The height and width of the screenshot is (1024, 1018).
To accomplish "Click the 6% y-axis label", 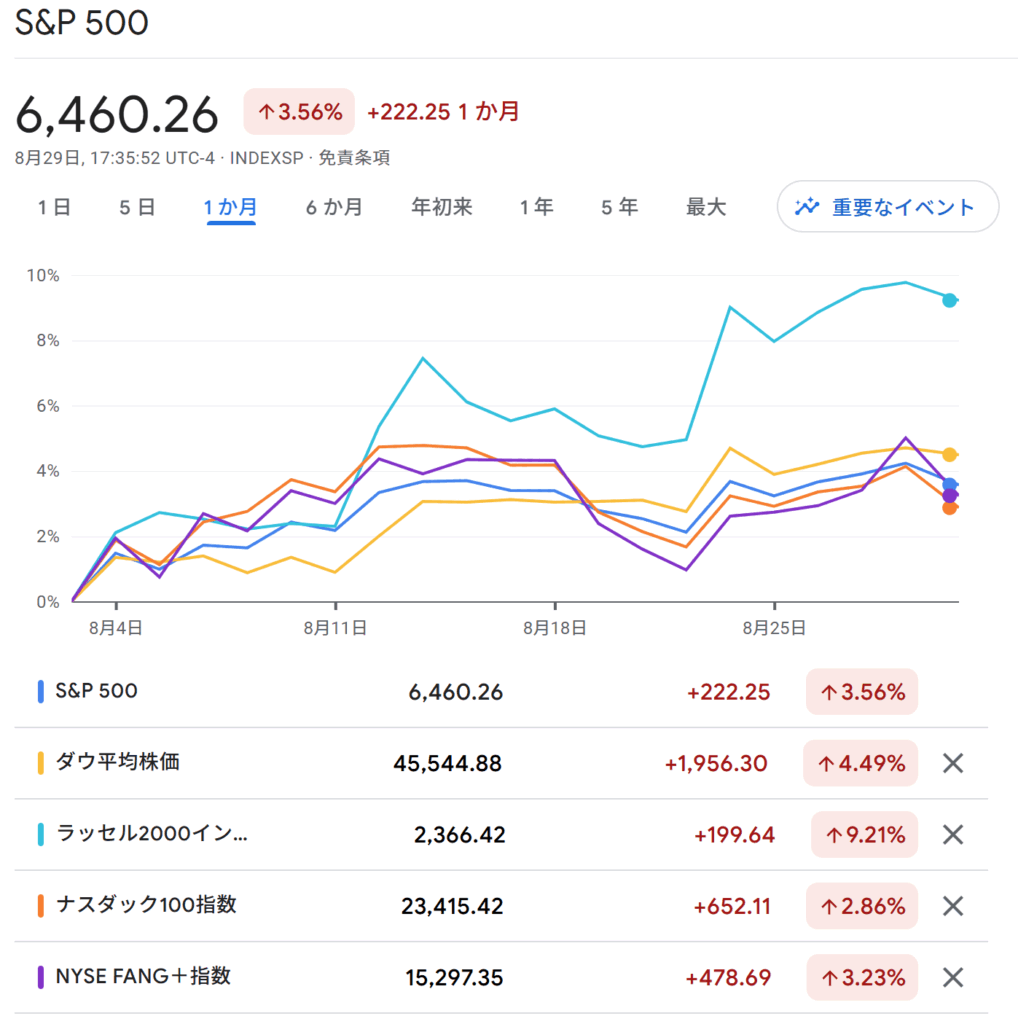I will 48,406.
